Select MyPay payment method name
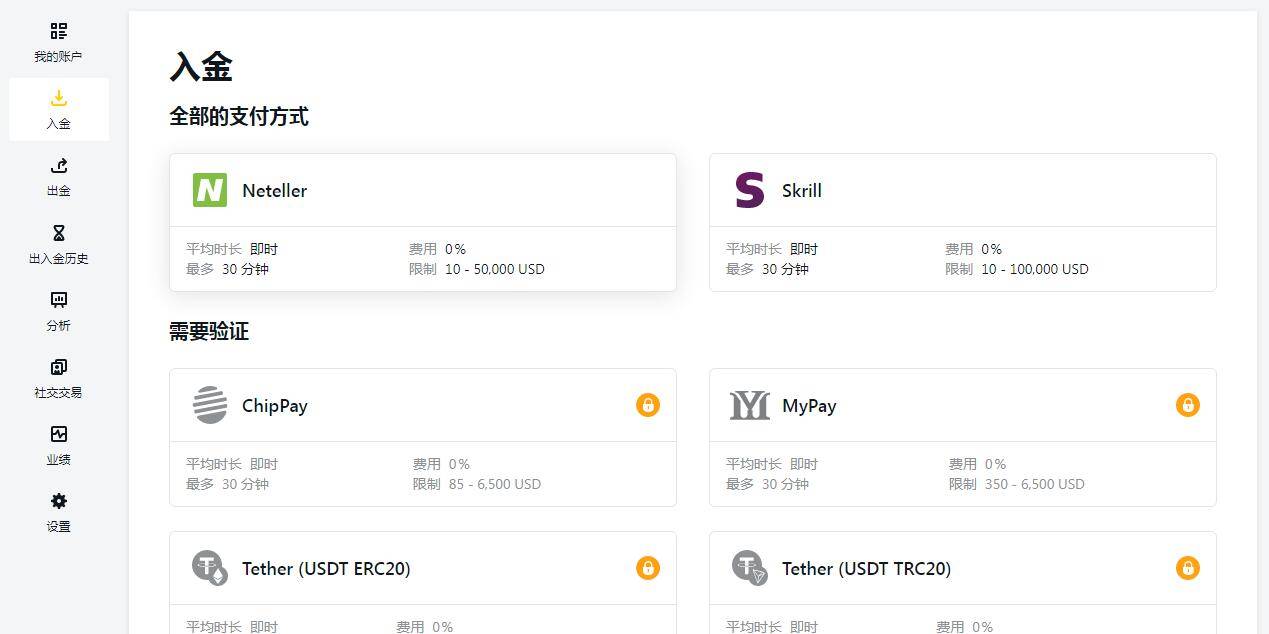The width and height of the screenshot is (1269, 634). click(x=809, y=406)
